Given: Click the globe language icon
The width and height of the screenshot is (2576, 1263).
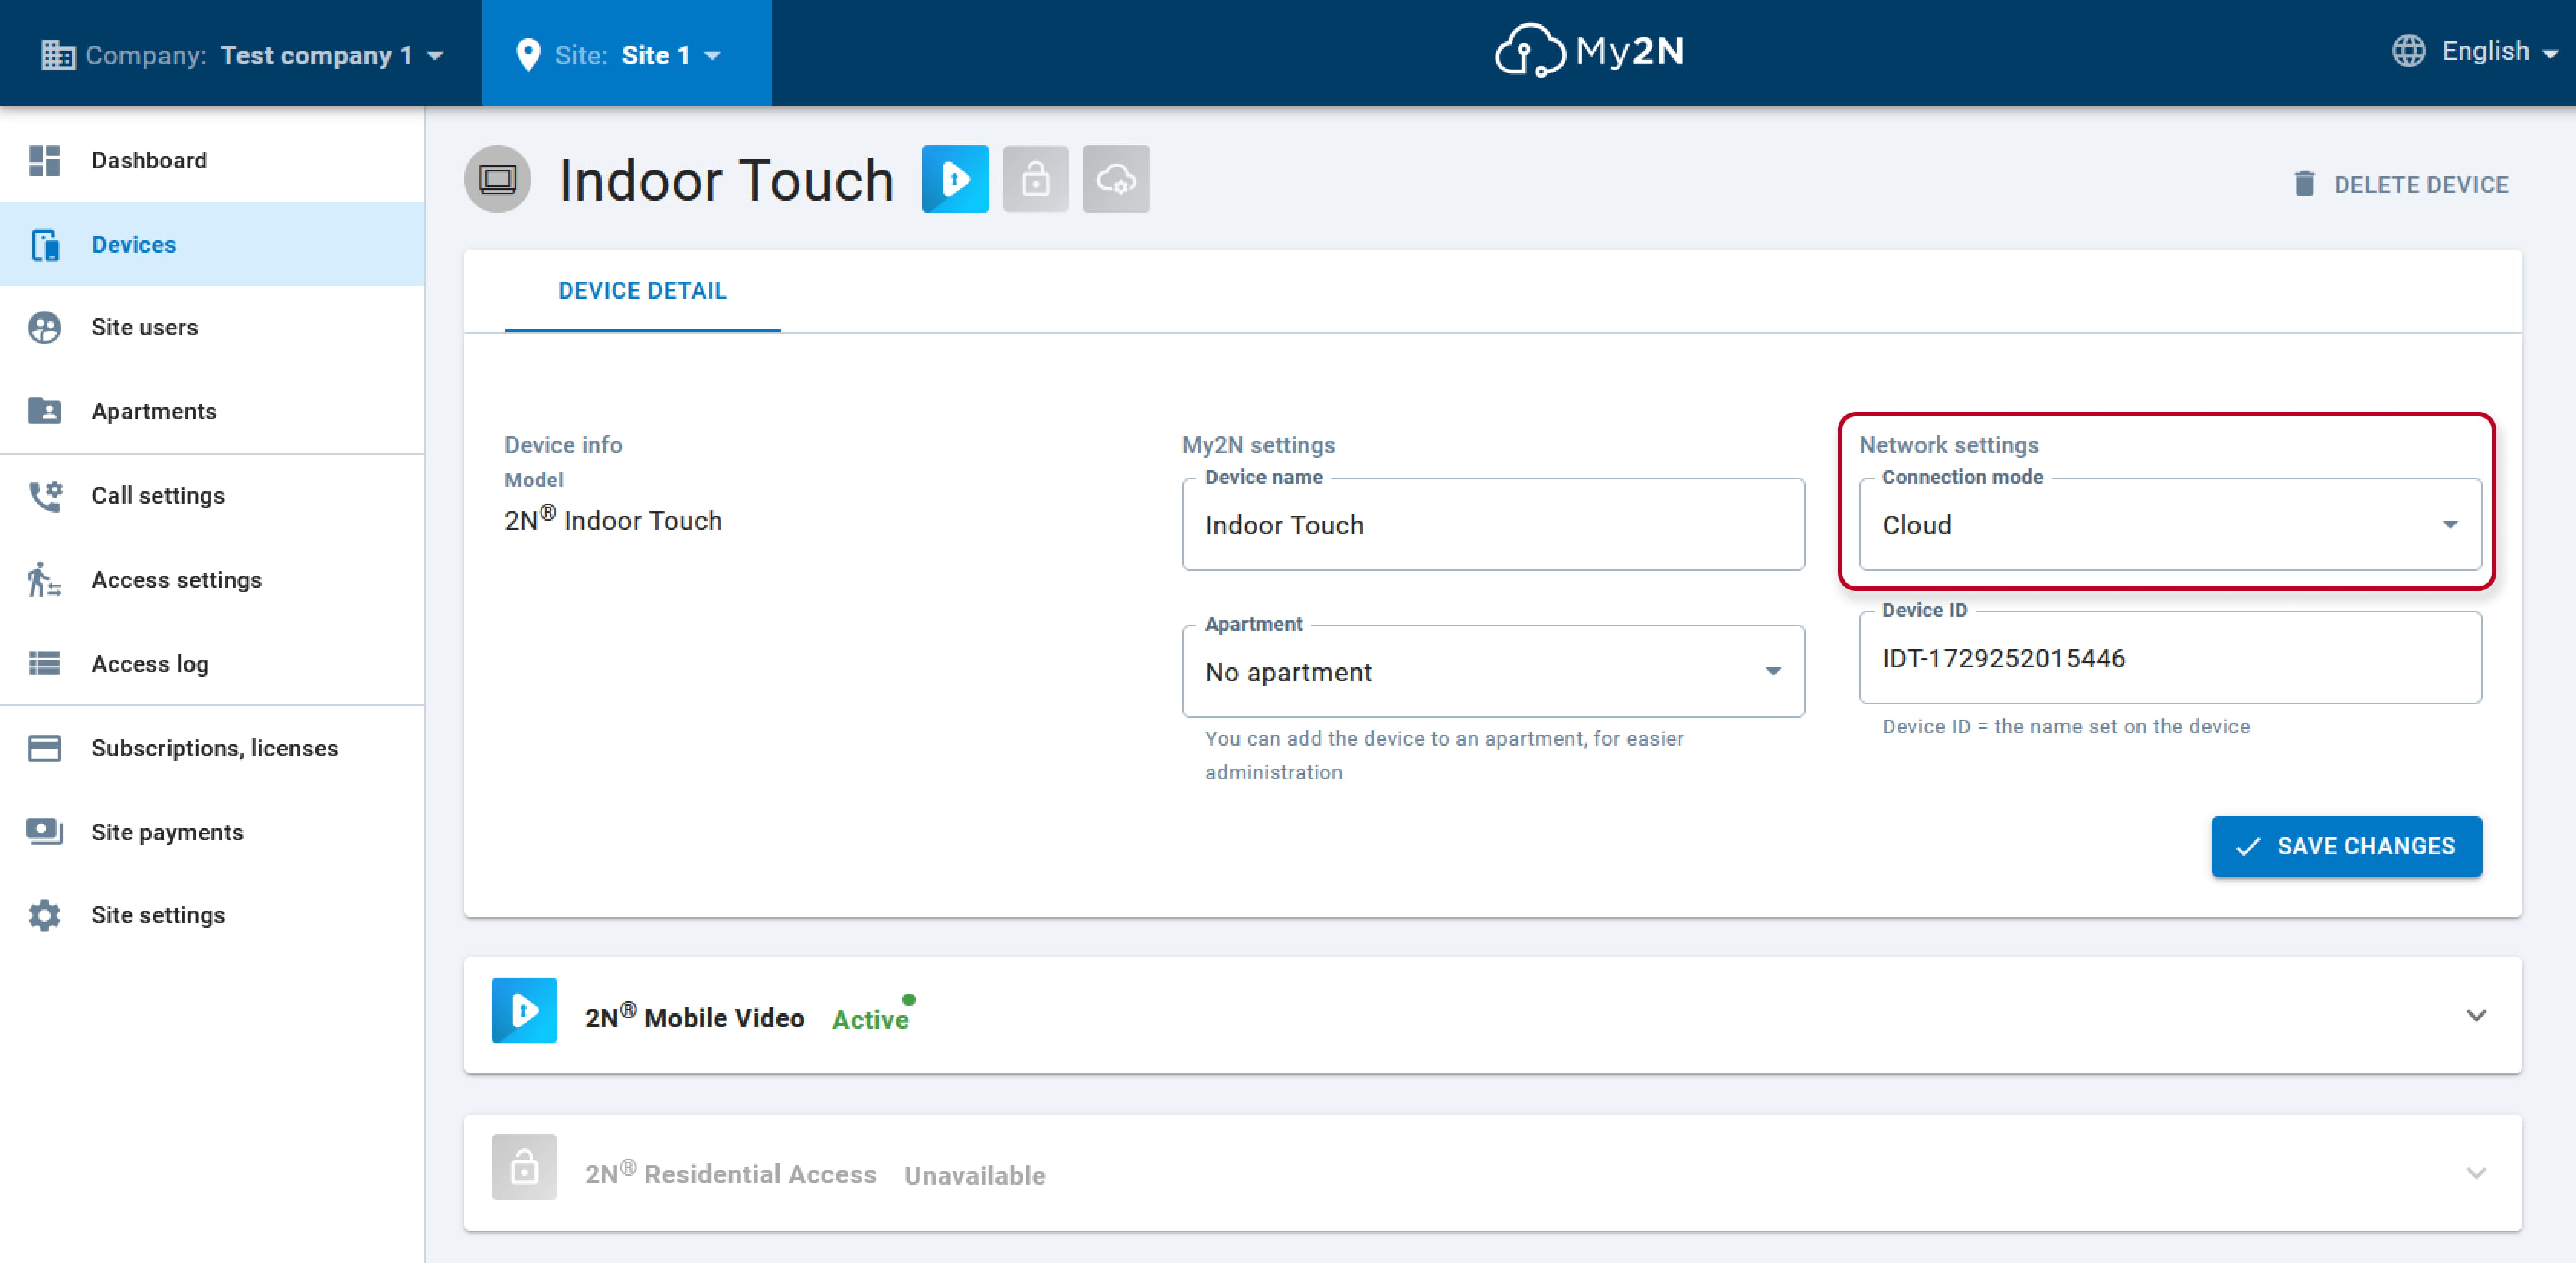Looking at the screenshot, I should 2408,51.
